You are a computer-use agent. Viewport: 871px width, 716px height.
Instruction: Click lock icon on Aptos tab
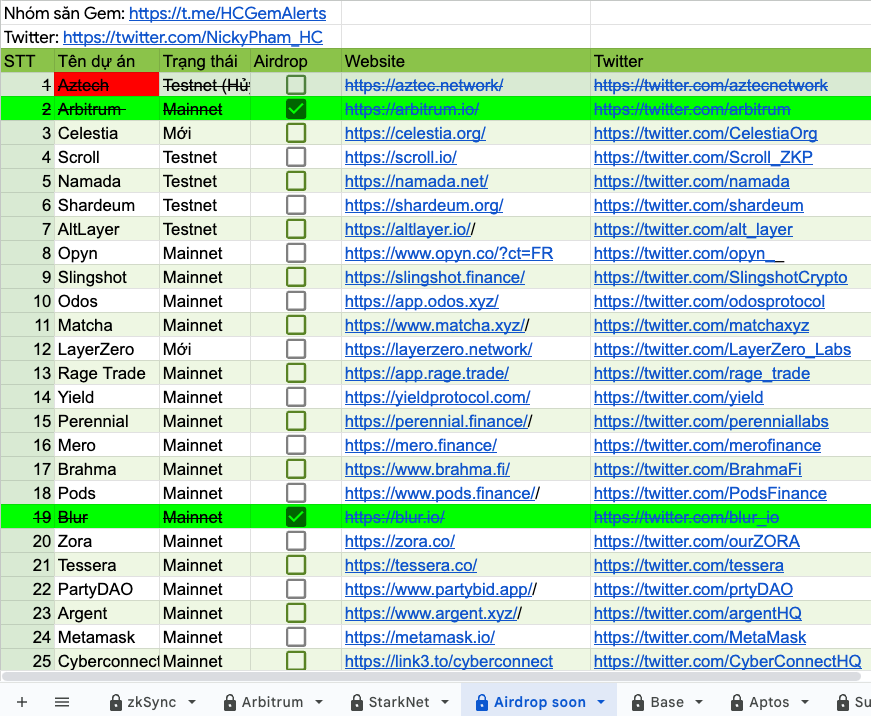(737, 703)
